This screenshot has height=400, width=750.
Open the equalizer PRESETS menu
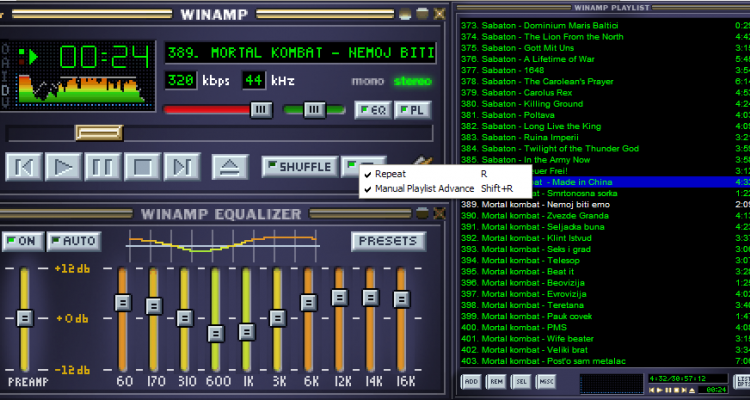coord(388,241)
